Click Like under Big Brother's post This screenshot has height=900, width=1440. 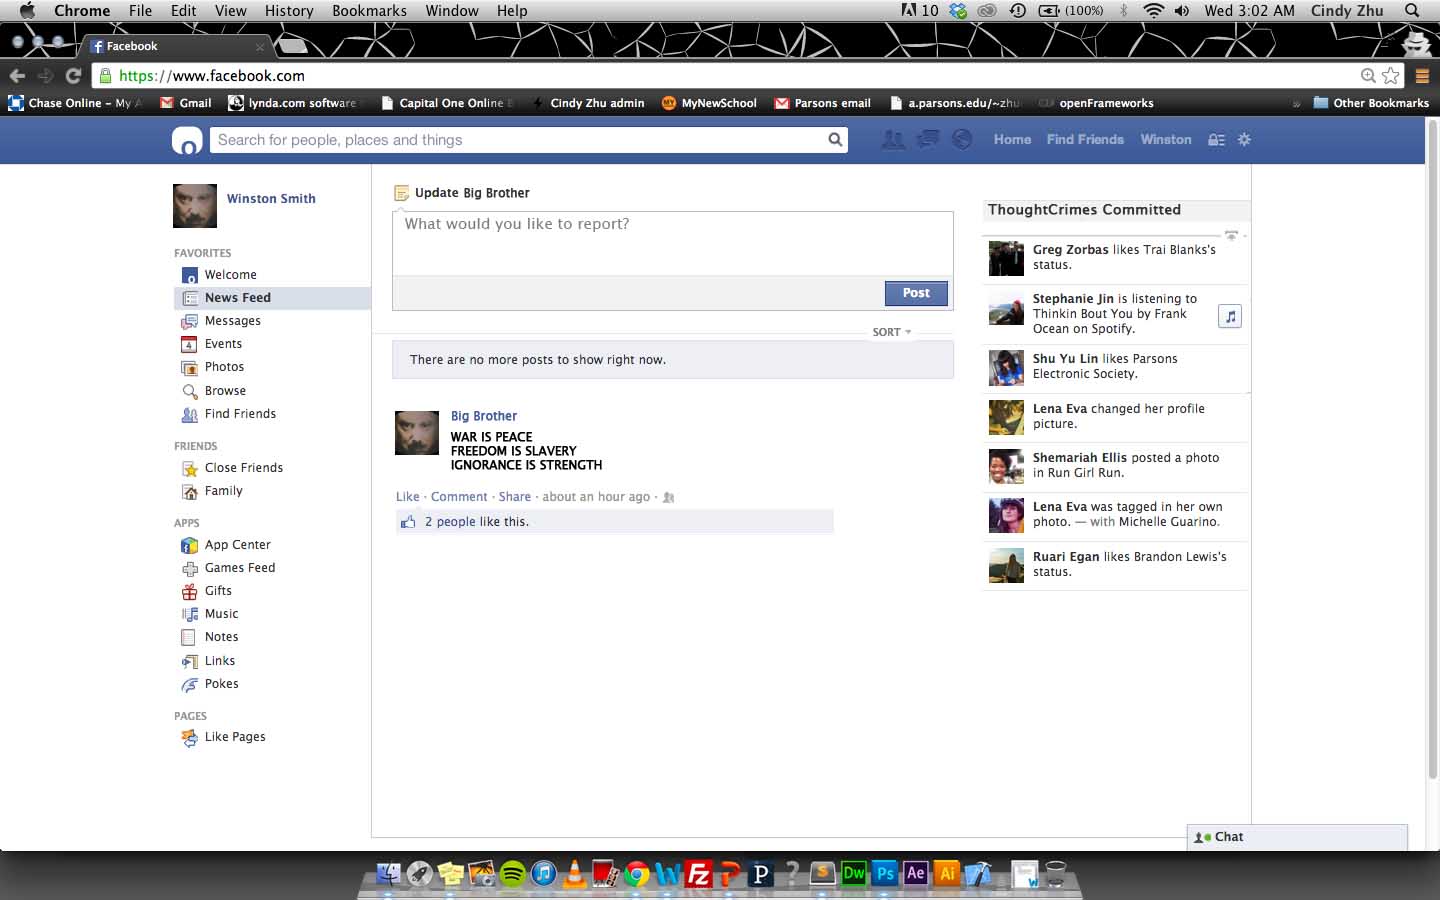(x=407, y=497)
